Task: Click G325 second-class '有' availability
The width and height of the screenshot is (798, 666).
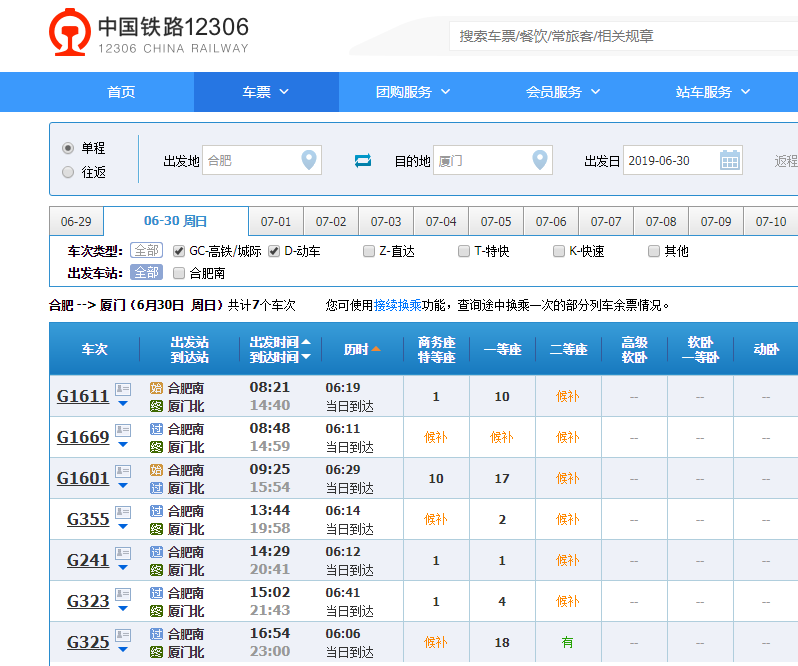Action: 567,643
